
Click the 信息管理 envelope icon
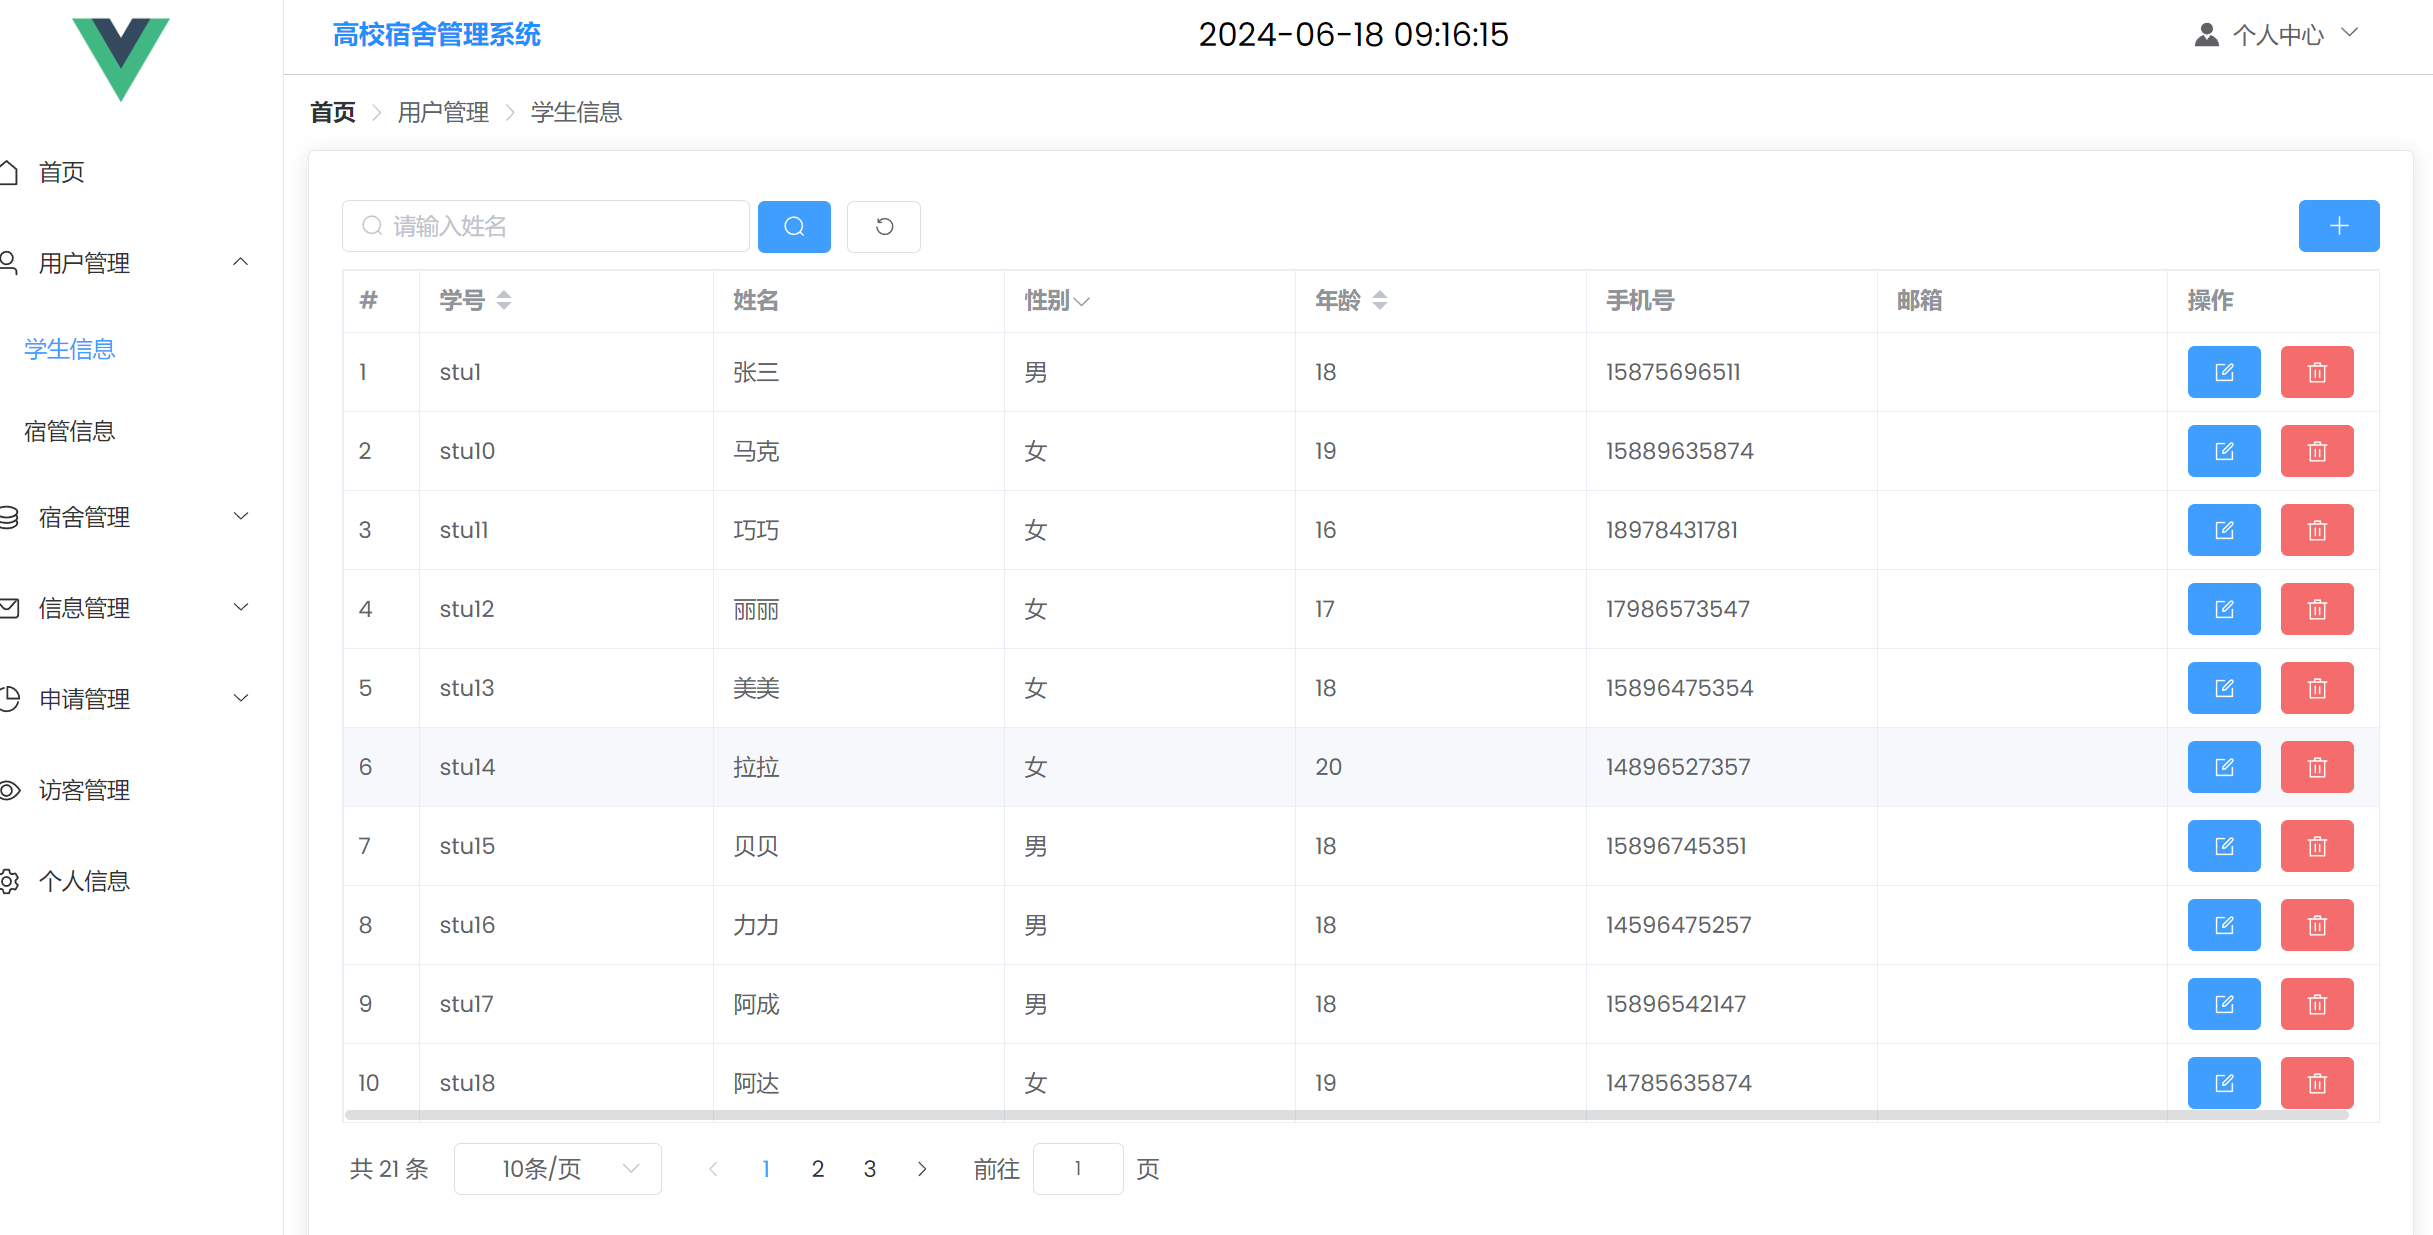(x=10, y=607)
